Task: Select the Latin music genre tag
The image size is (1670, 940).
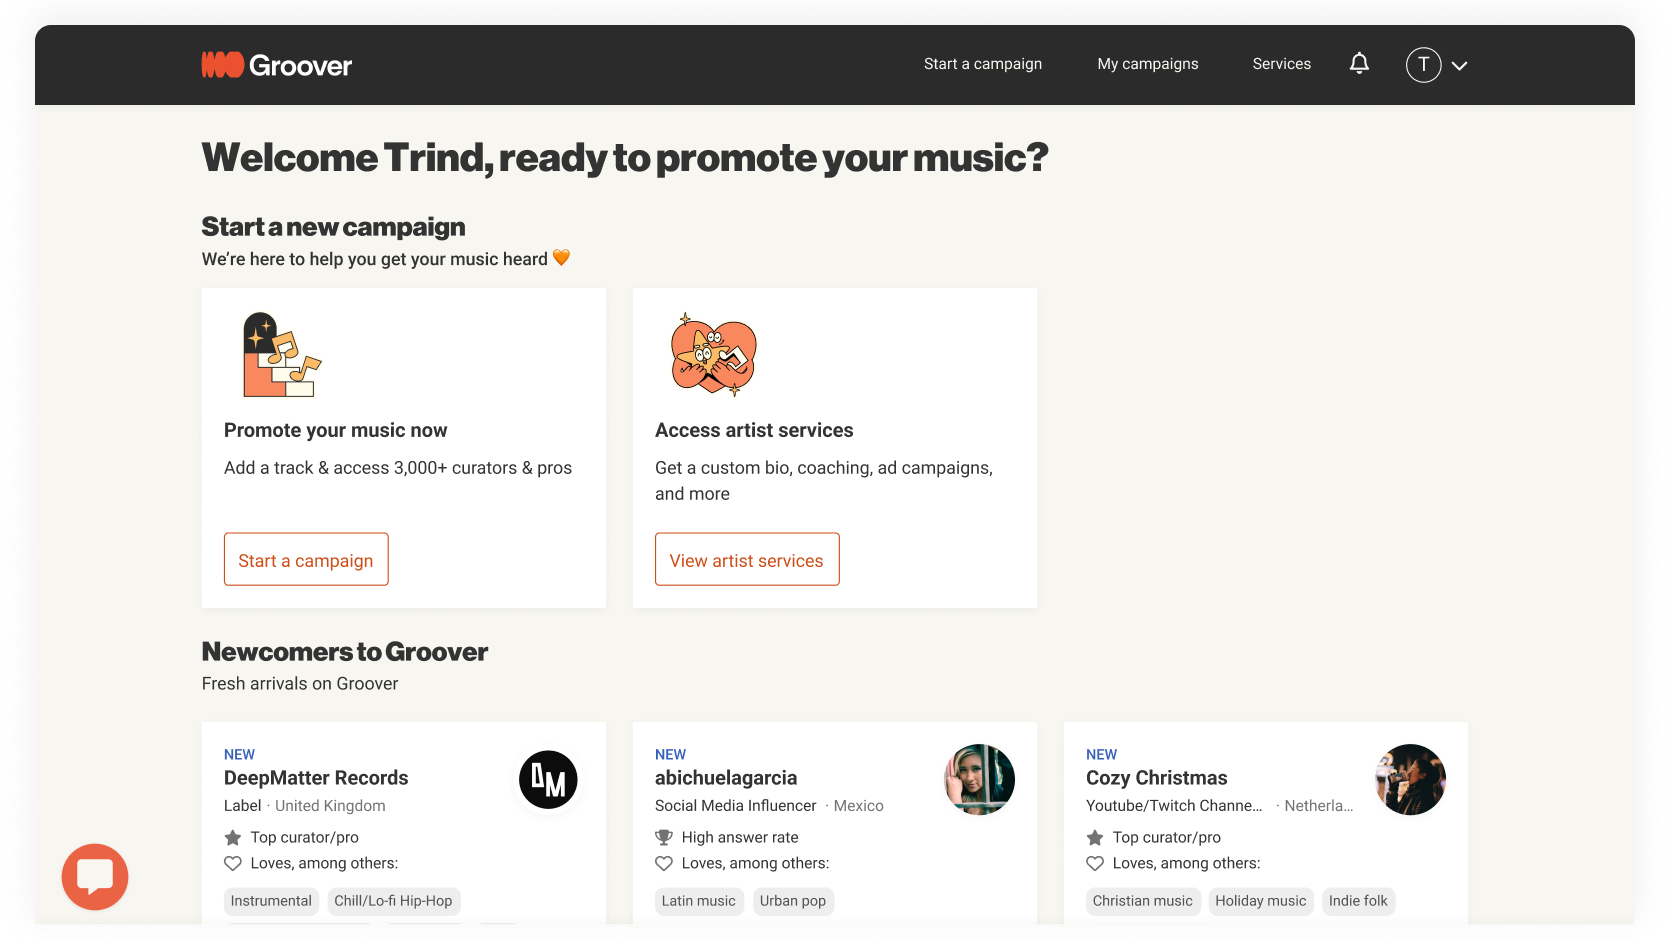Action: pyautogui.click(x=699, y=901)
